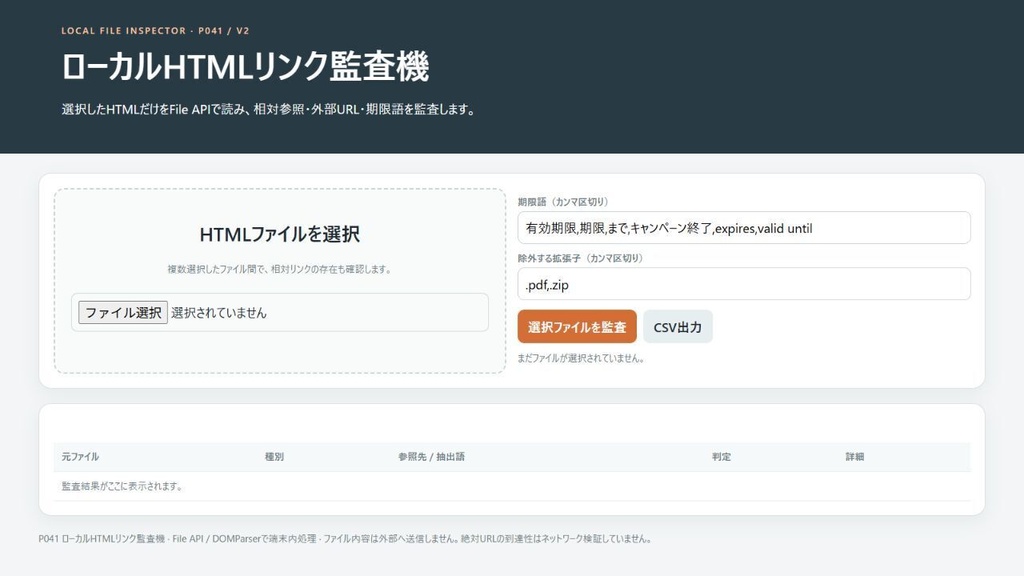Click the 詳細 column header
Viewport: 1024px width, 576px height.
pyautogui.click(x=854, y=456)
